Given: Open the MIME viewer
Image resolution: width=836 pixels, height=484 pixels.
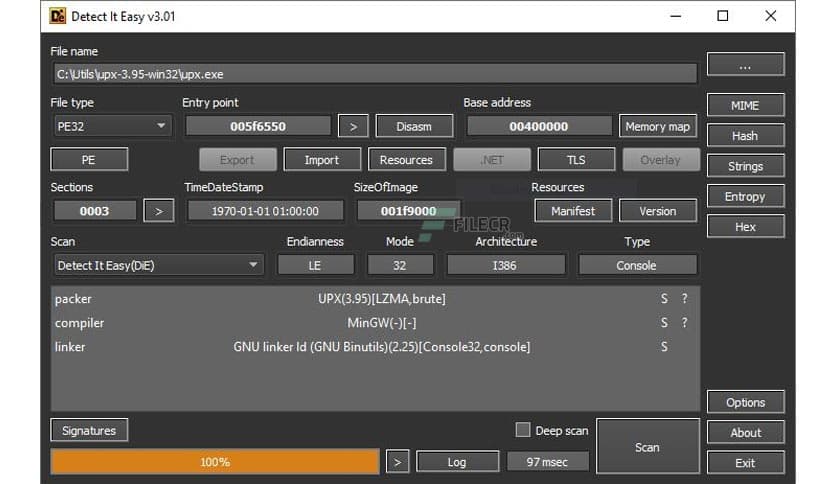Looking at the screenshot, I should [745, 106].
